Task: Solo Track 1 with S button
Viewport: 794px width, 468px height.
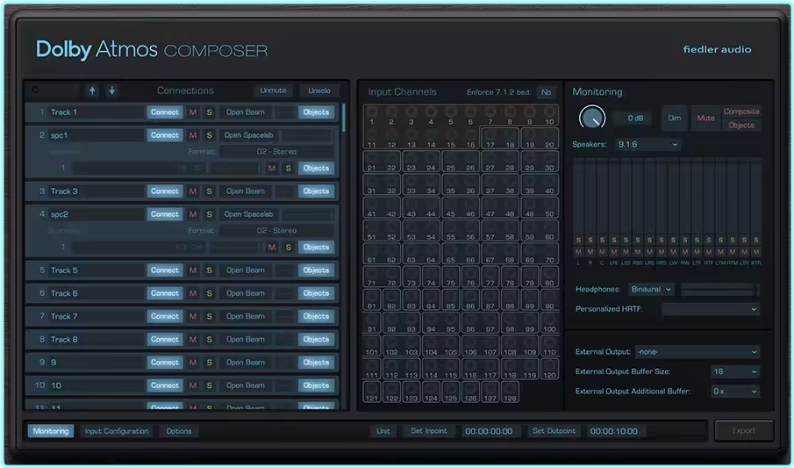Action: tap(209, 112)
